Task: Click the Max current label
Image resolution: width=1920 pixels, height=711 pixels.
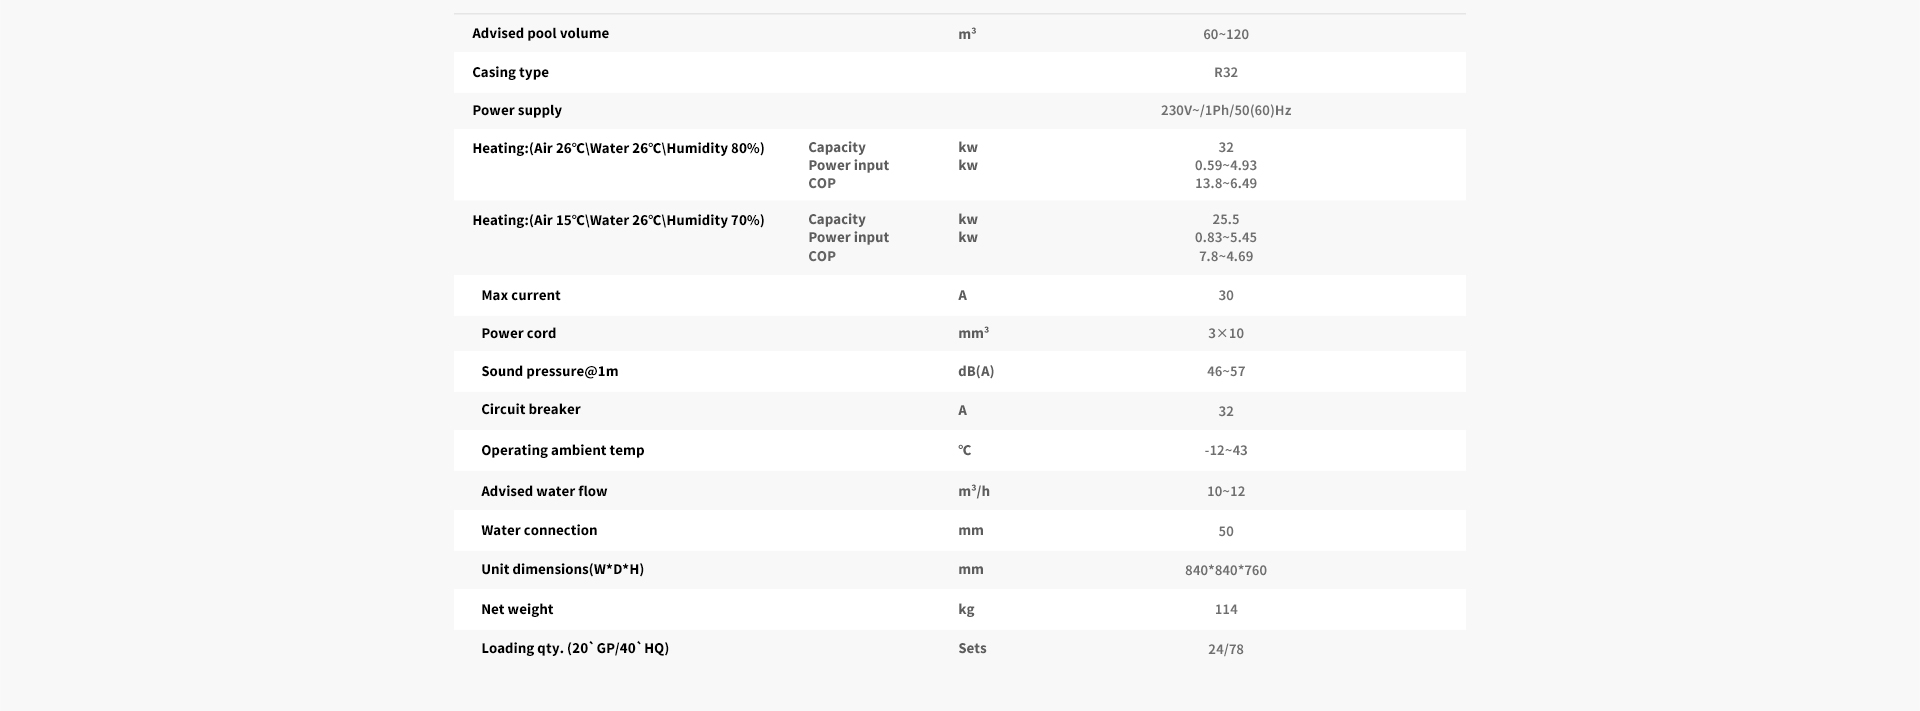Action: click(x=520, y=295)
